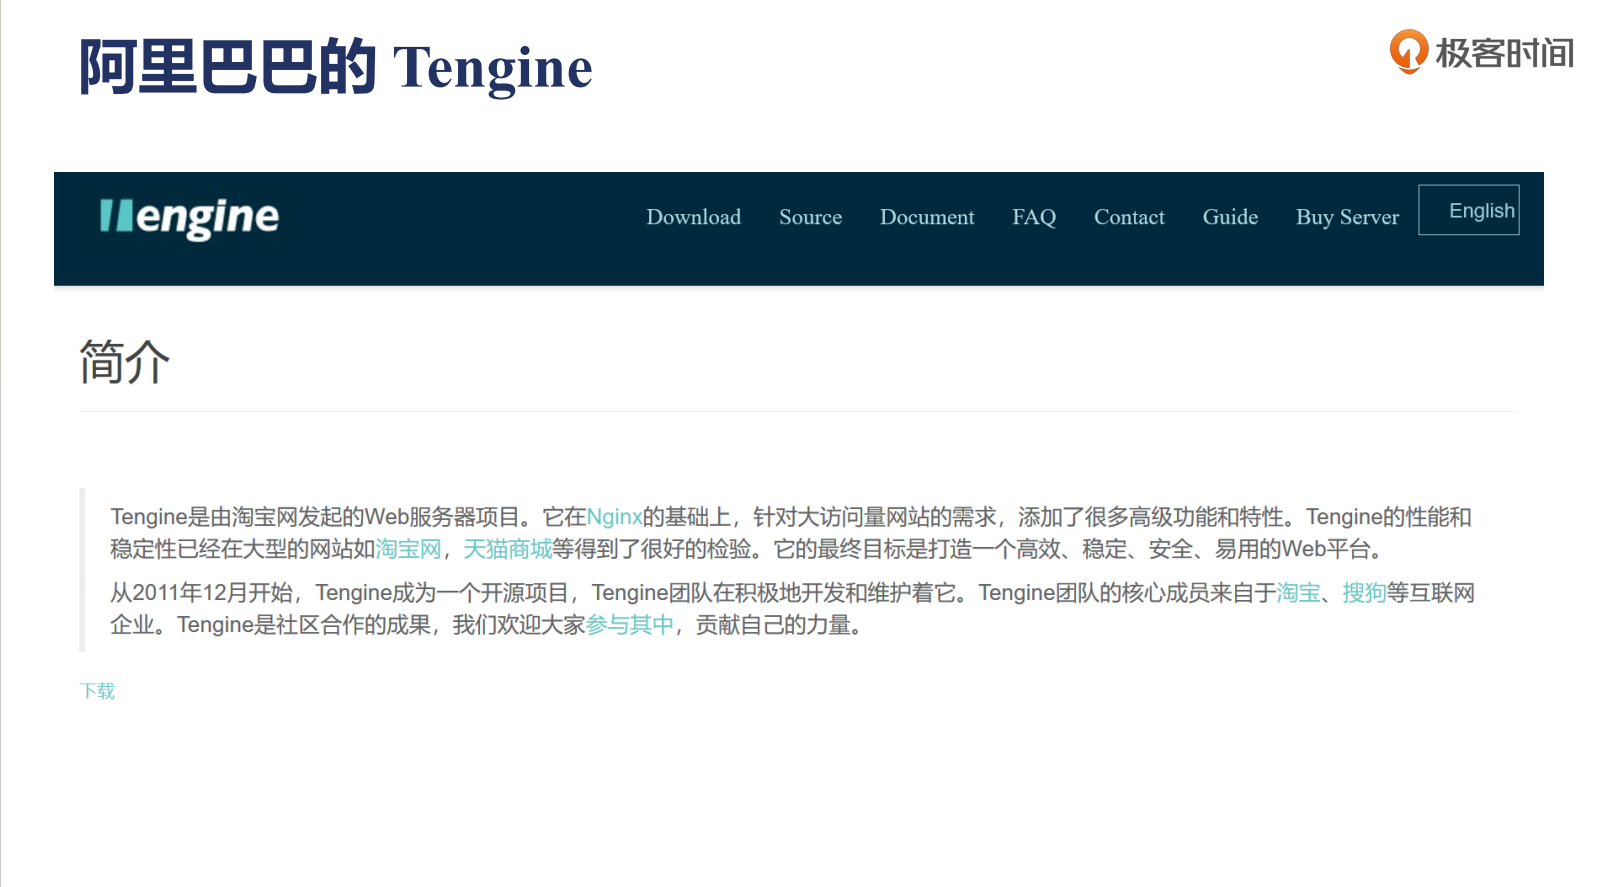Click the 阿里巴巴的 Tengine slide title
The height and width of the screenshot is (887, 1600).
pyautogui.click(x=336, y=67)
